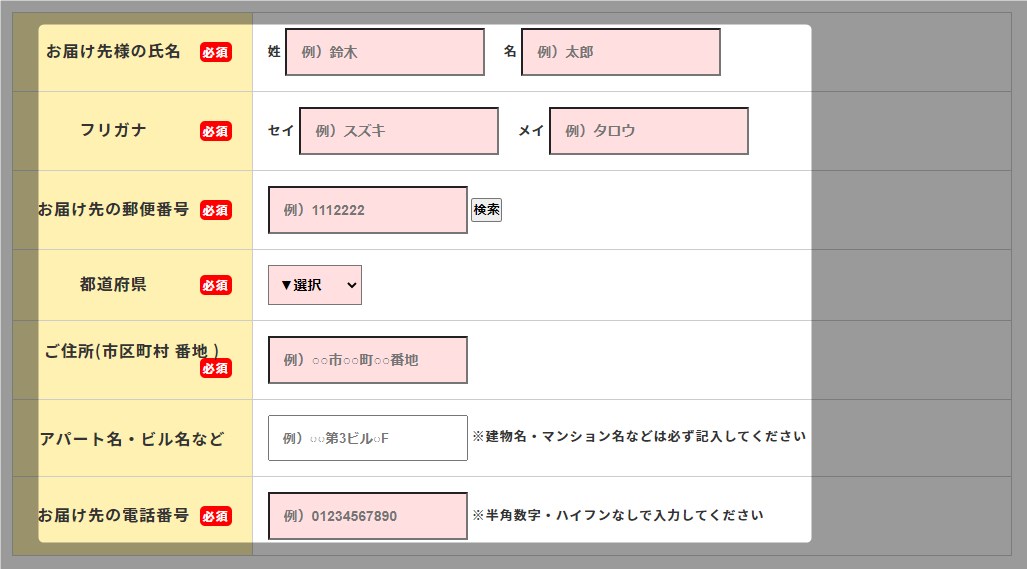Click the 必須 badge next to お届け先様の氏名

pyautogui.click(x=215, y=52)
